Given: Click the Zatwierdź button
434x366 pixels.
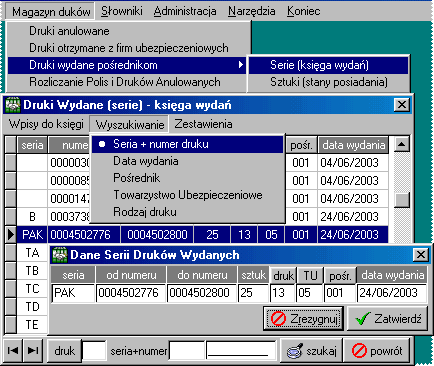Looking at the screenshot, I should click(388, 319).
